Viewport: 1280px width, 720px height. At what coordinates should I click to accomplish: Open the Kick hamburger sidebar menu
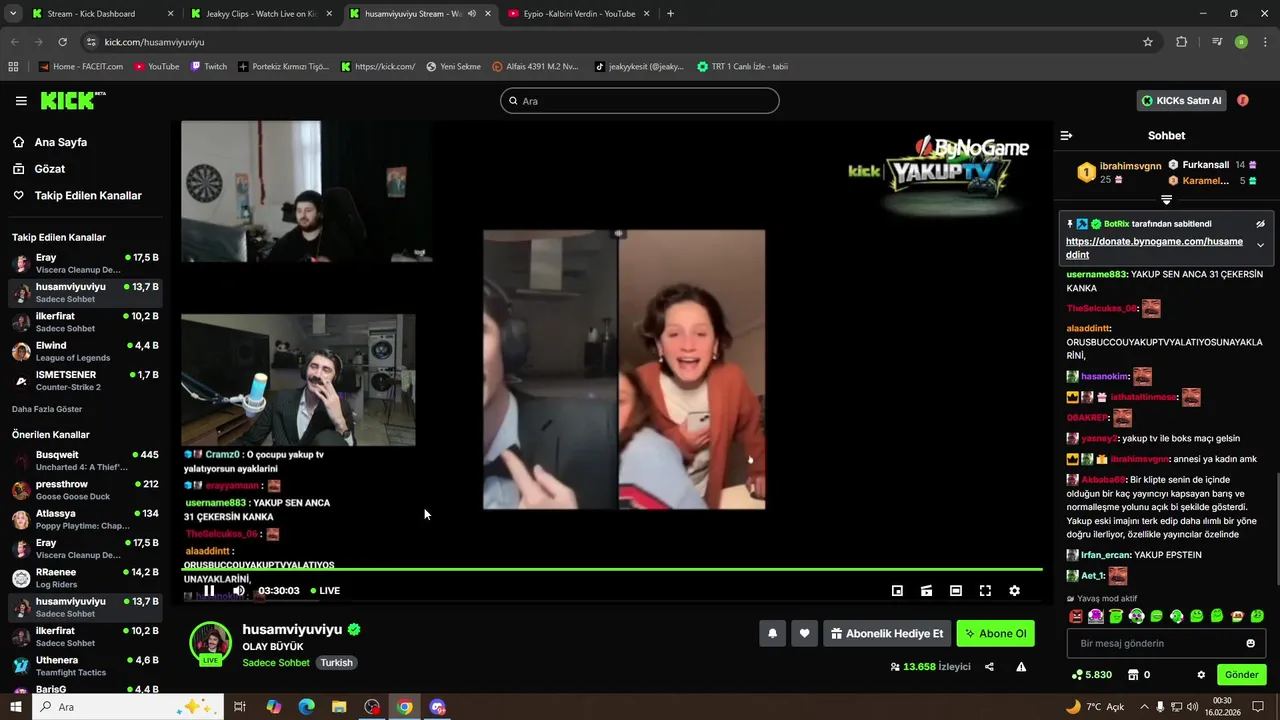tap(21, 101)
